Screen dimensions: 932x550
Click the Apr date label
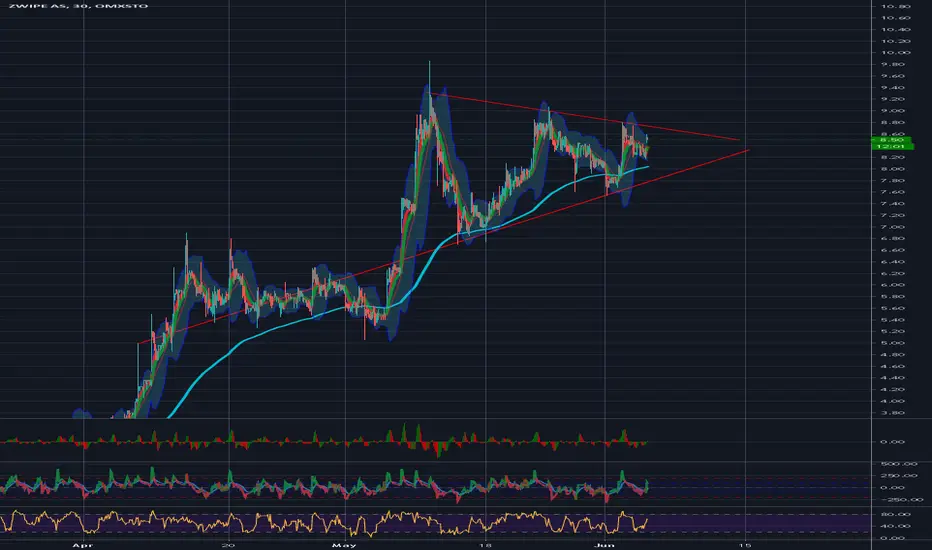(83, 545)
